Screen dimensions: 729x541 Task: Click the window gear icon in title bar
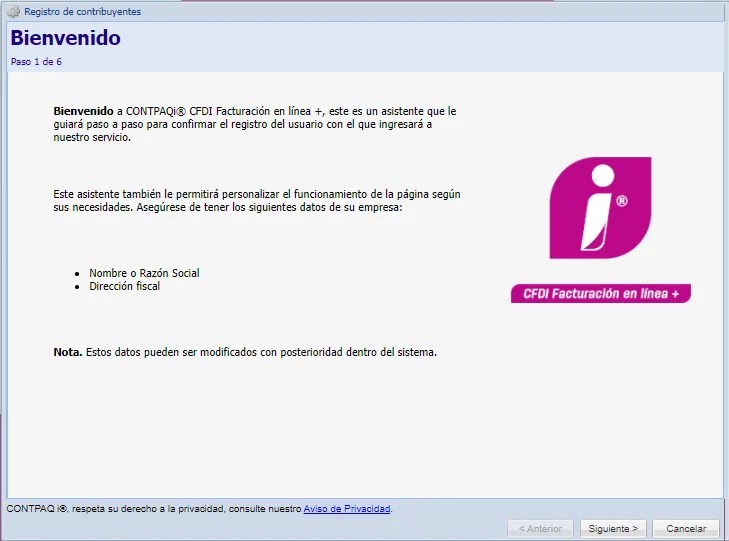pyautogui.click(x=13, y=12)
